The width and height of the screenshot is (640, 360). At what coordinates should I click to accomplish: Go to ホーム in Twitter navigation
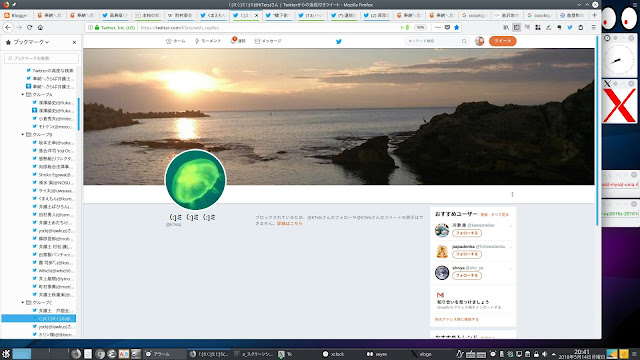[176, 41]
